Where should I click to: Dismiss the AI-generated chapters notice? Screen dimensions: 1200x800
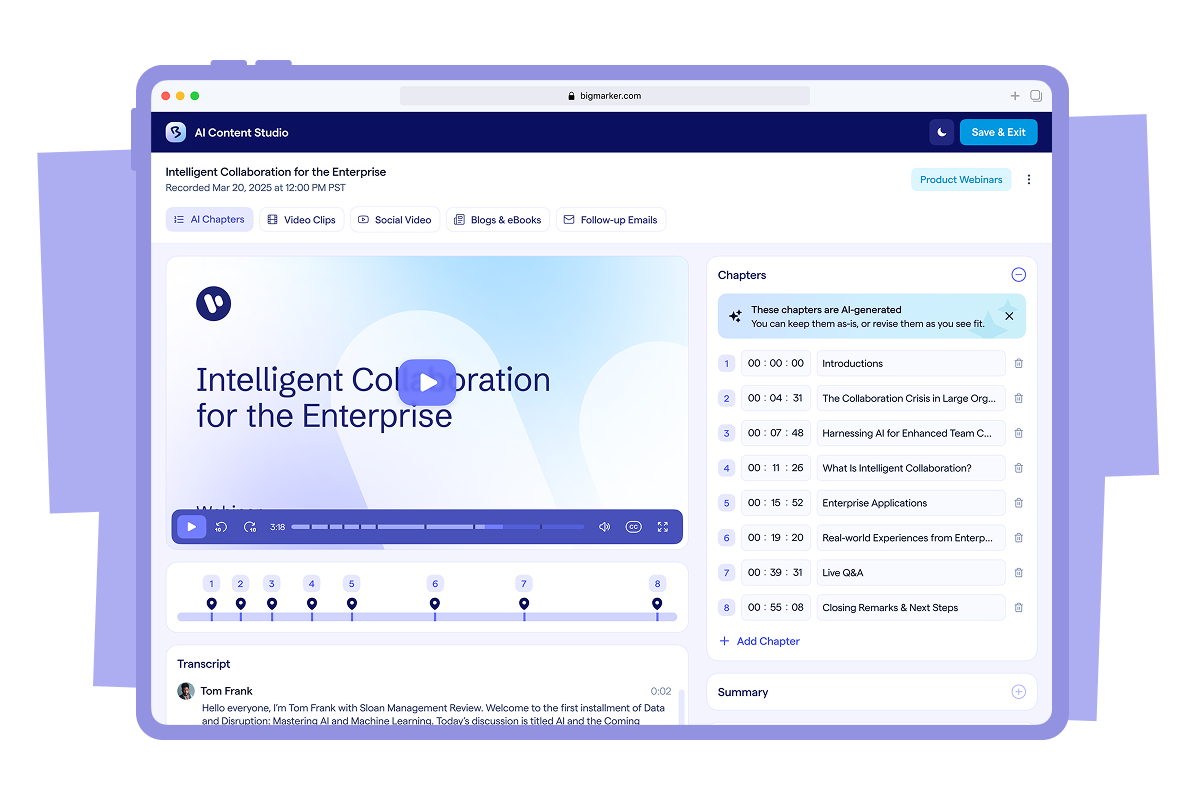1008,316
